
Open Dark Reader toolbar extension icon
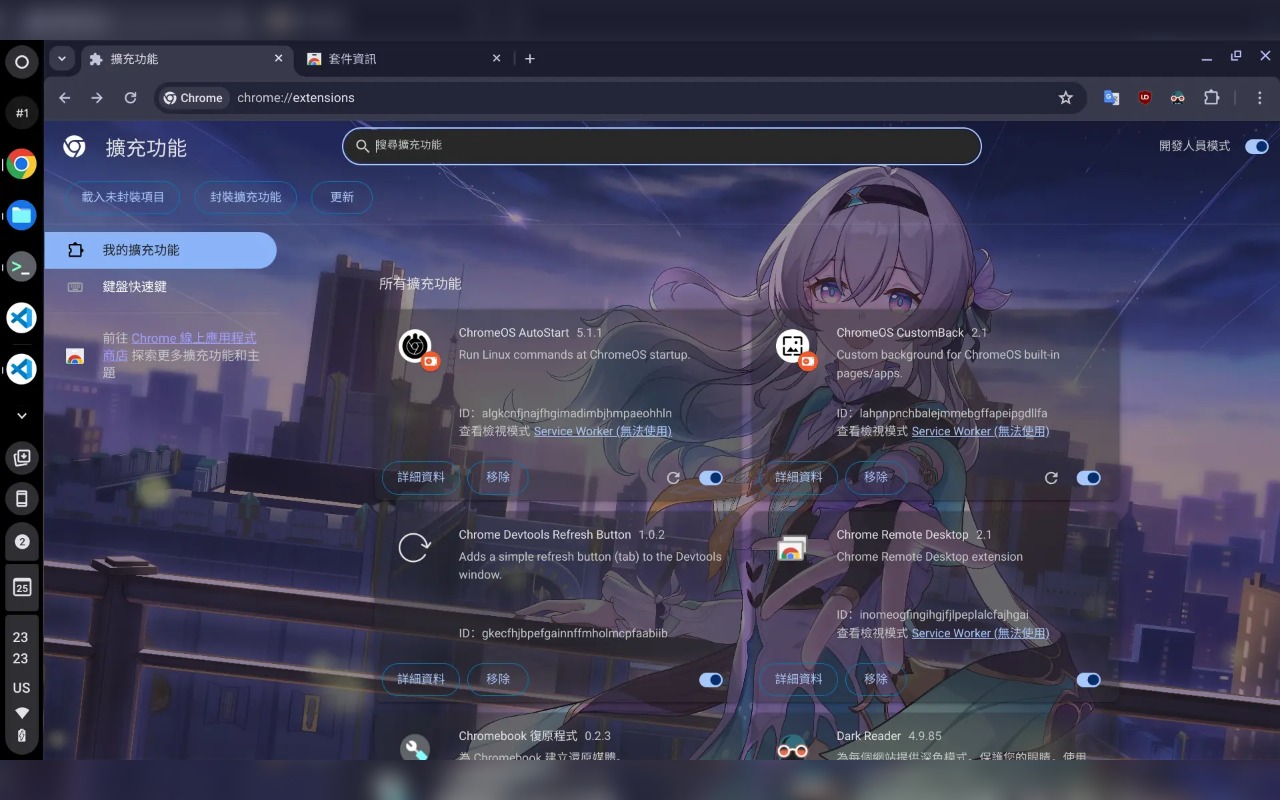1178,98
